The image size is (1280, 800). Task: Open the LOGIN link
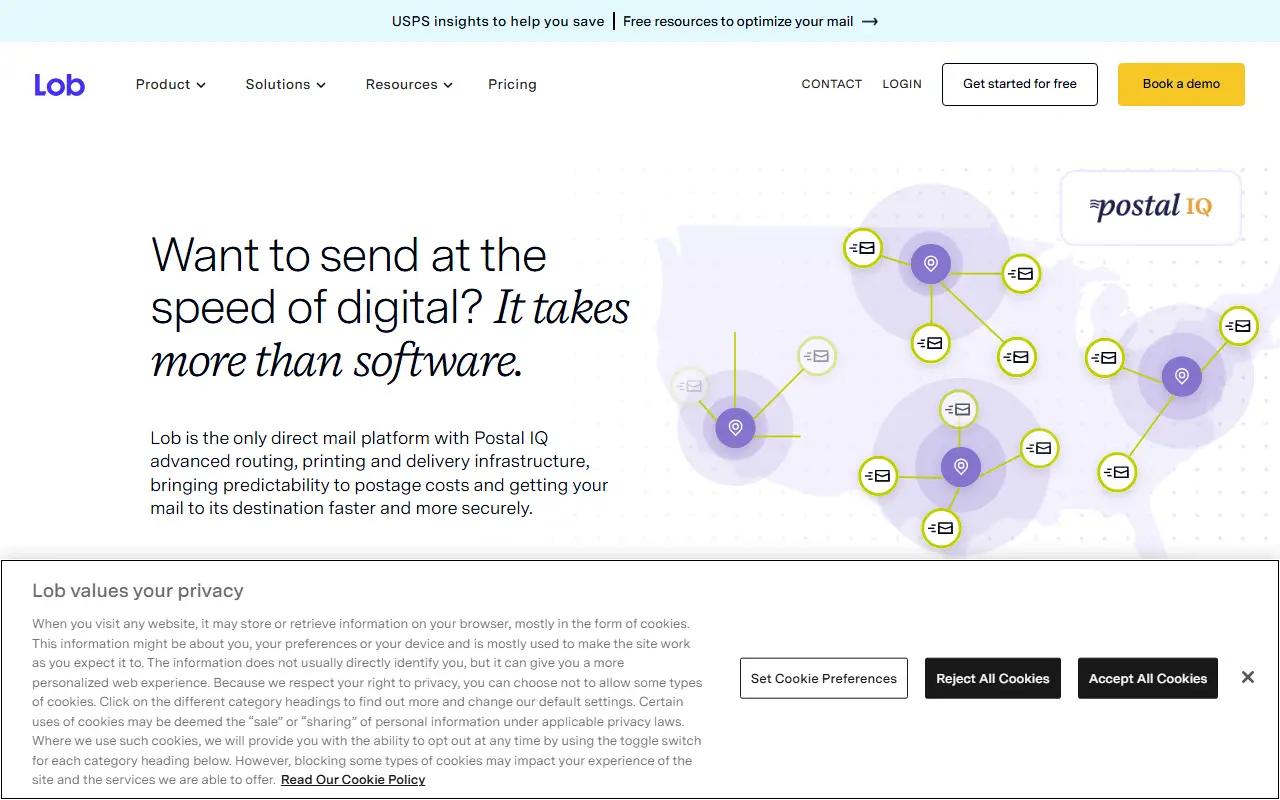click(902, 84)
